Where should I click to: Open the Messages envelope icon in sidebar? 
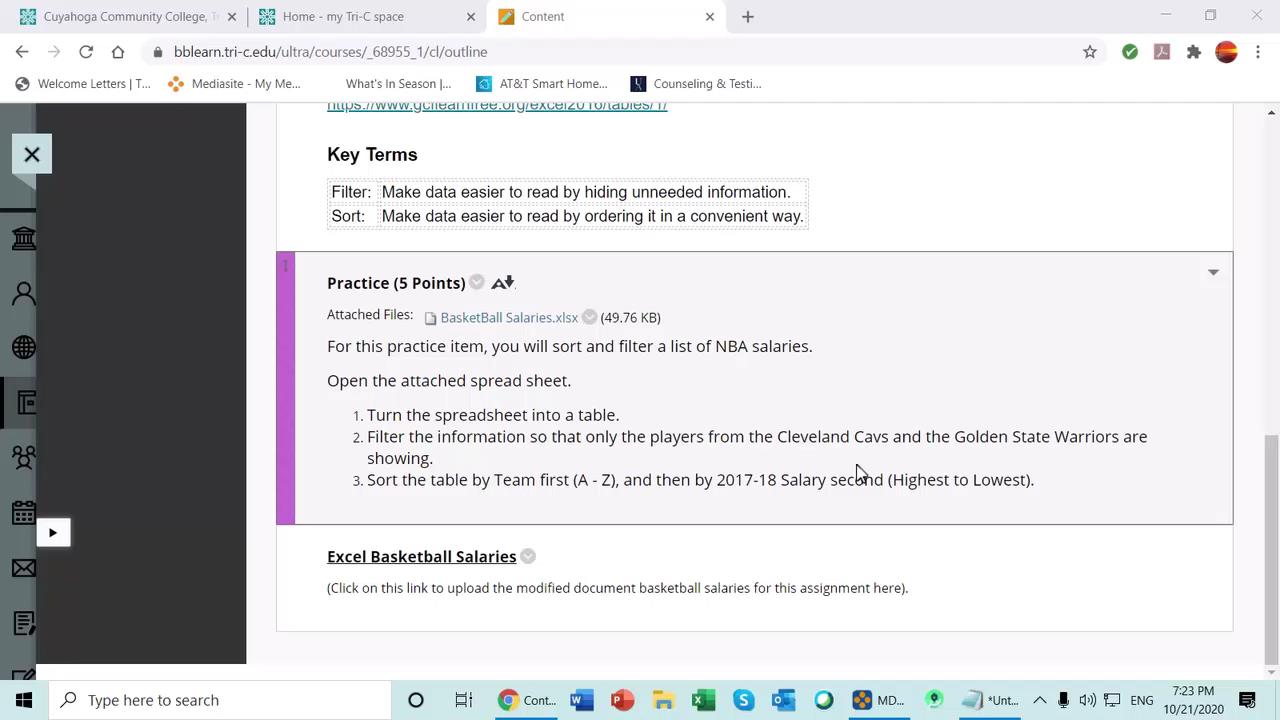pos(24,568)
